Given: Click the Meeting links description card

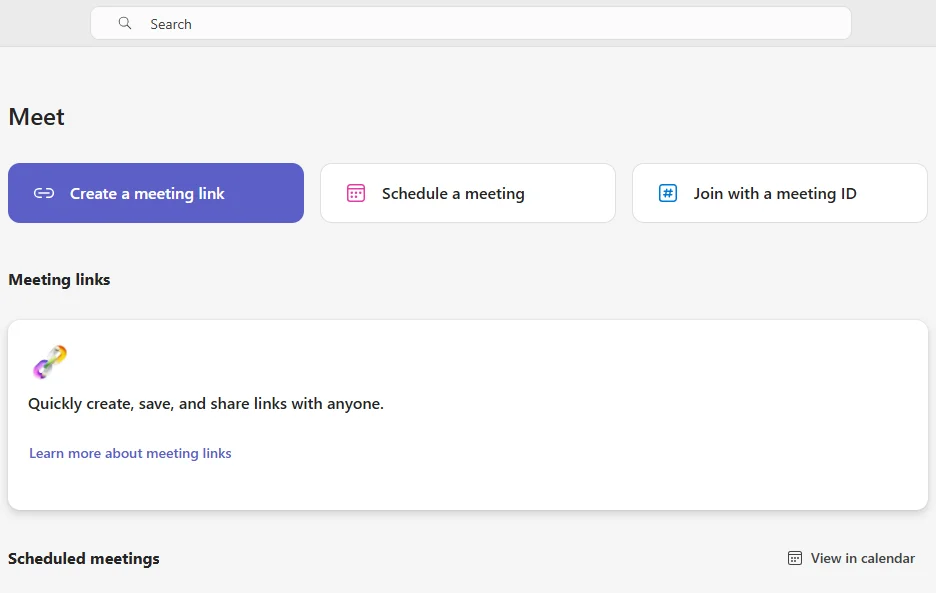Looking at the screenshot, I should click(468, 413).
